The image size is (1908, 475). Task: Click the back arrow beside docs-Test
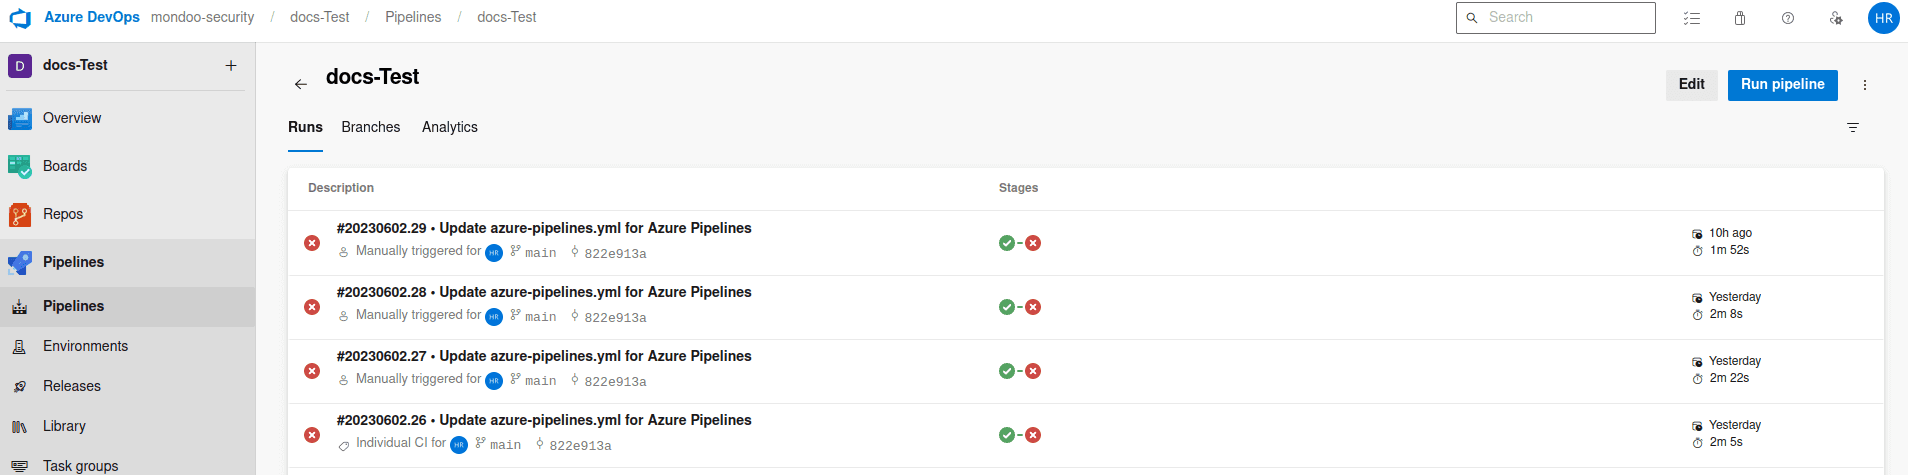coord(301,84)
